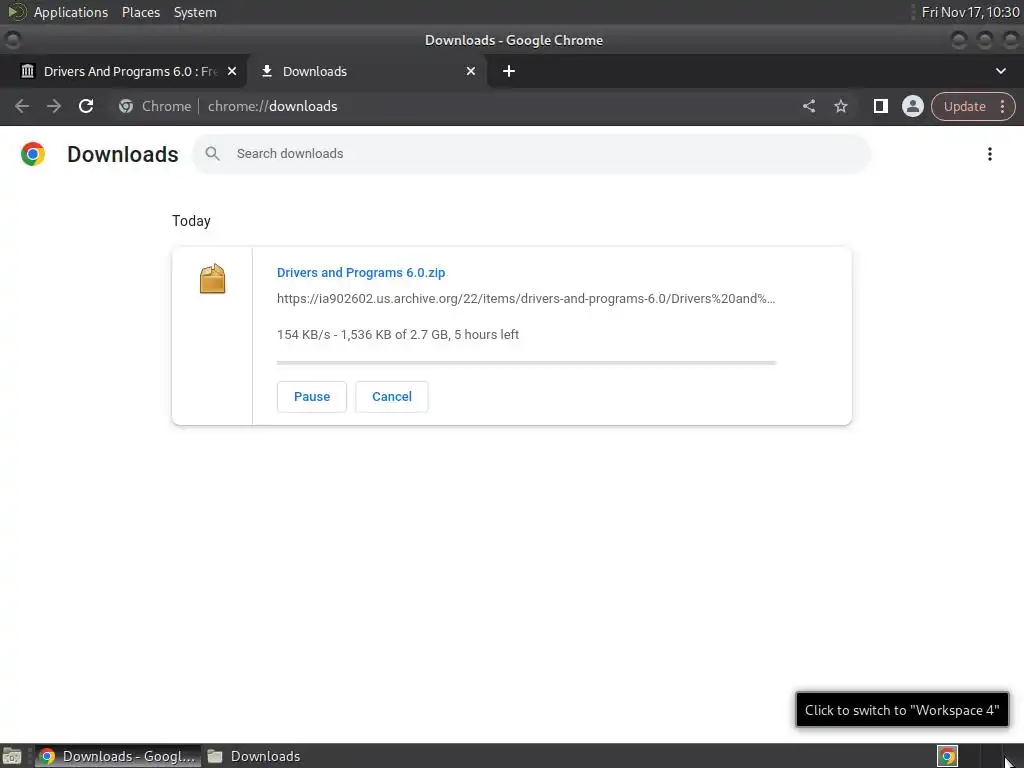Bookmark this page with the star icon

[x=840, y=106]
